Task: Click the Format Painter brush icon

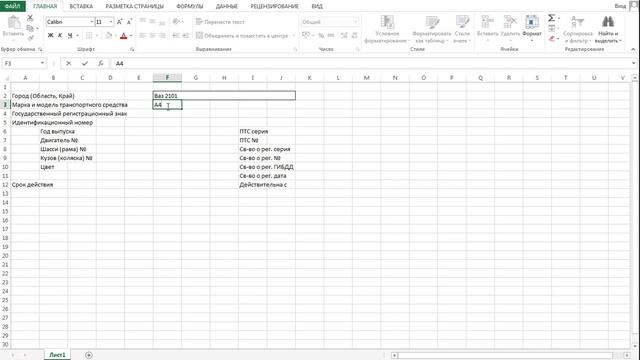Action: tap(31, 38)
